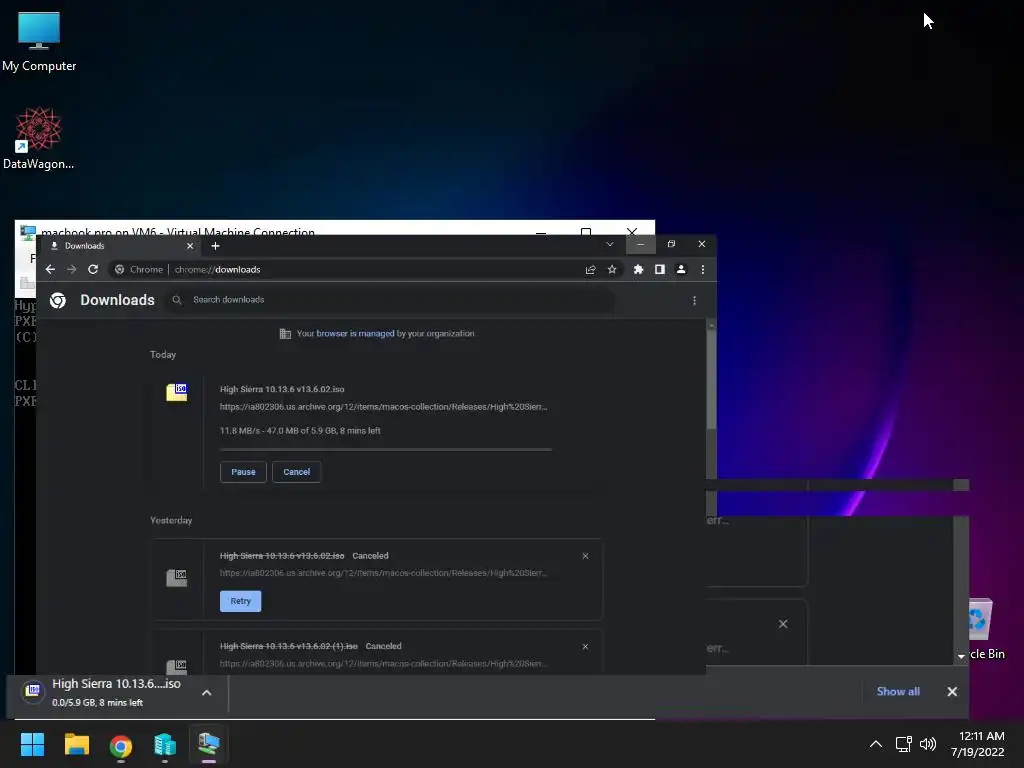The height and width of the screenshot is (768, 1024).
Task: Open the active download's archive.org URL
Action: [383, 406]
